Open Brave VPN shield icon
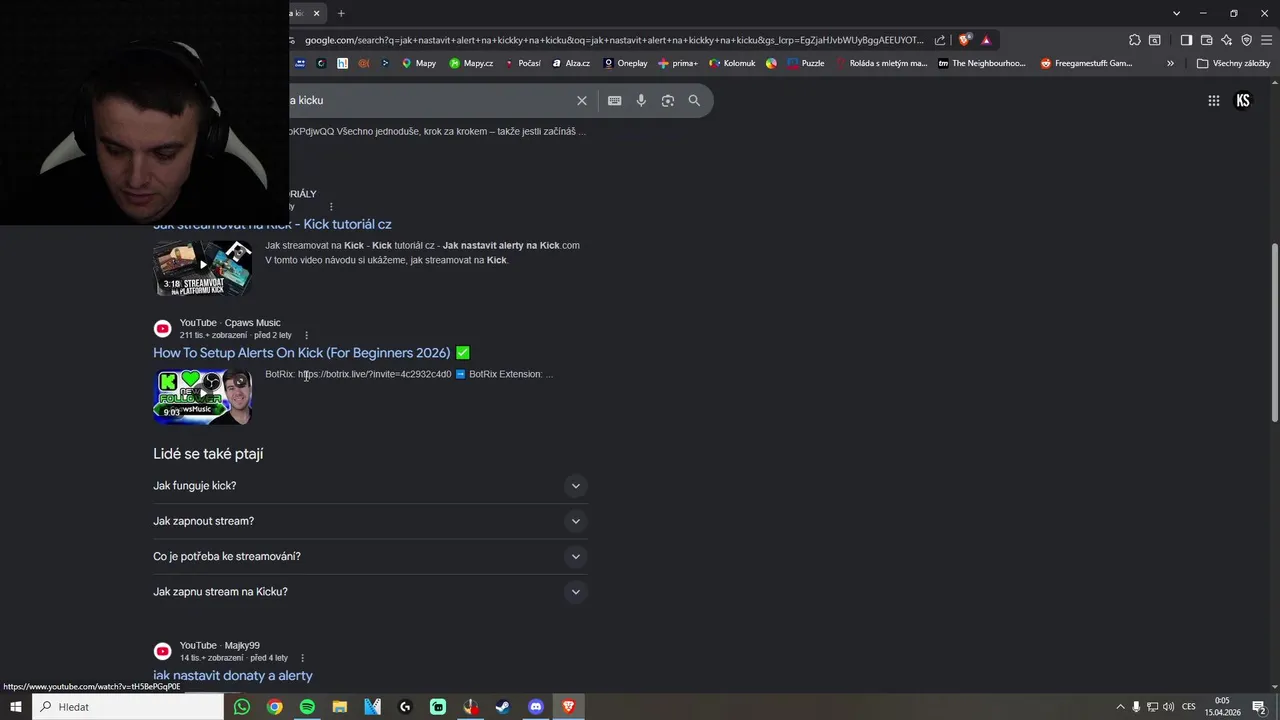Image resolution: width=1280 pixels, height=720 pixels. 1246,40
